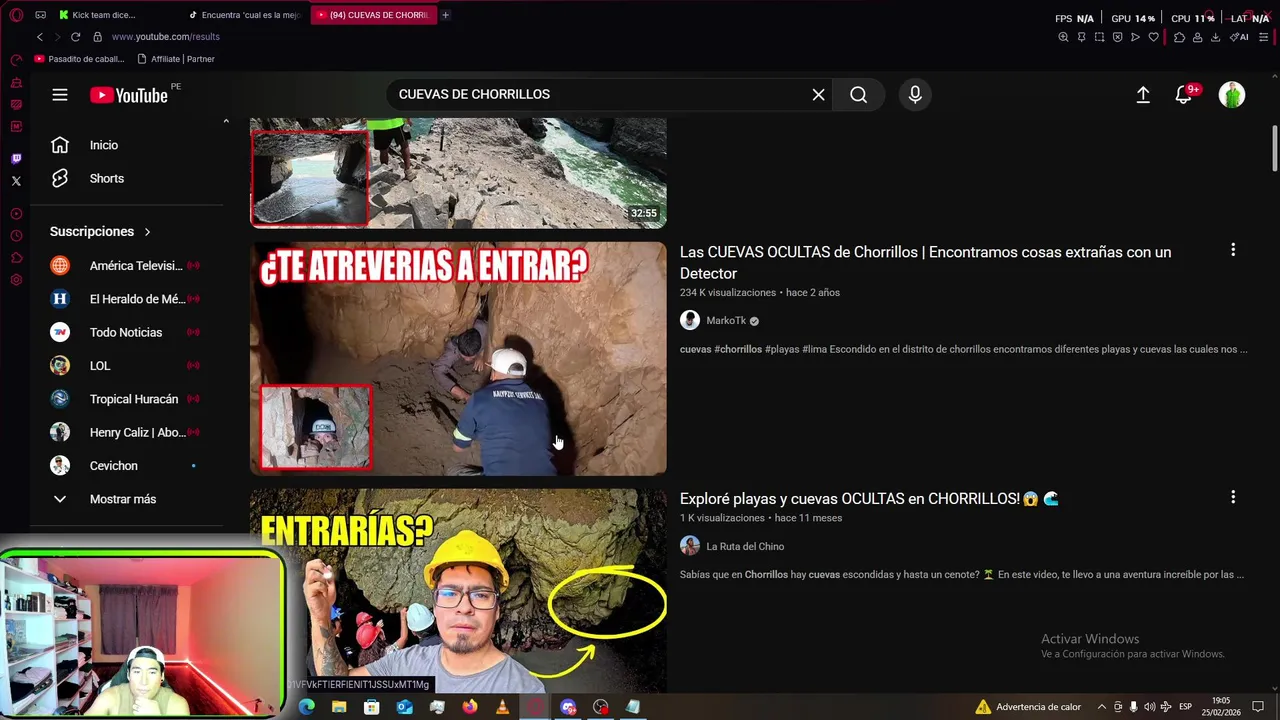The image size is (1280, 720).
Task: Open X (Twitter) in Opera sidebar
Action: pyautogui.click(x=16, y=181)
